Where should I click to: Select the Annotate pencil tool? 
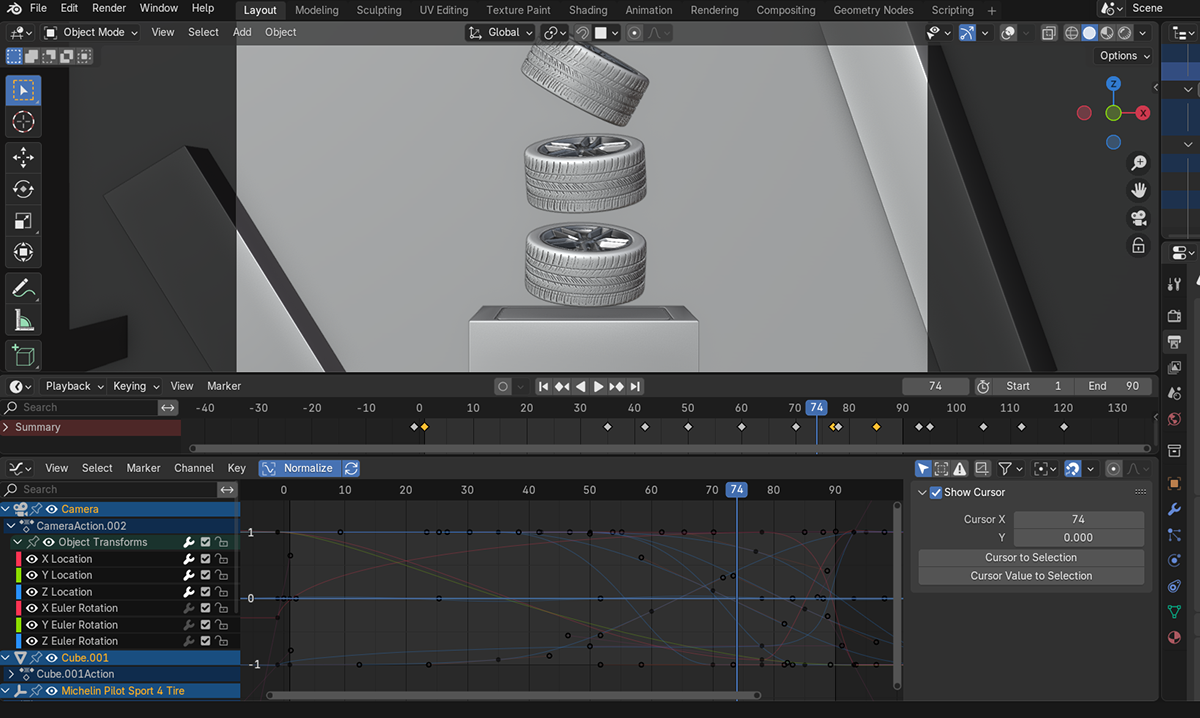pyautogui.click(x=23, y=288)
